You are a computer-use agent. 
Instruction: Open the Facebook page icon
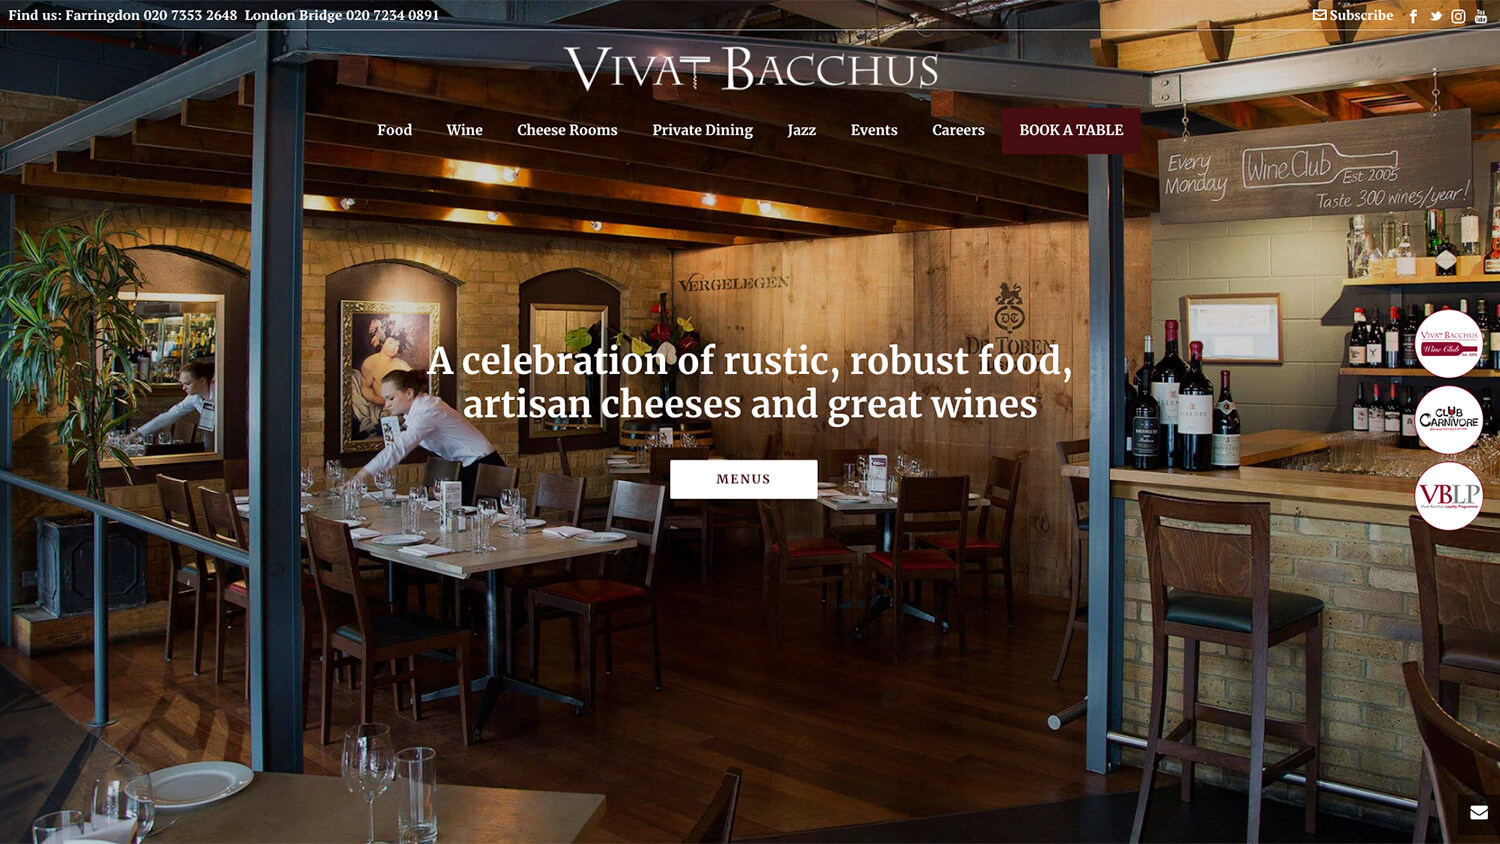[1413, 16]
